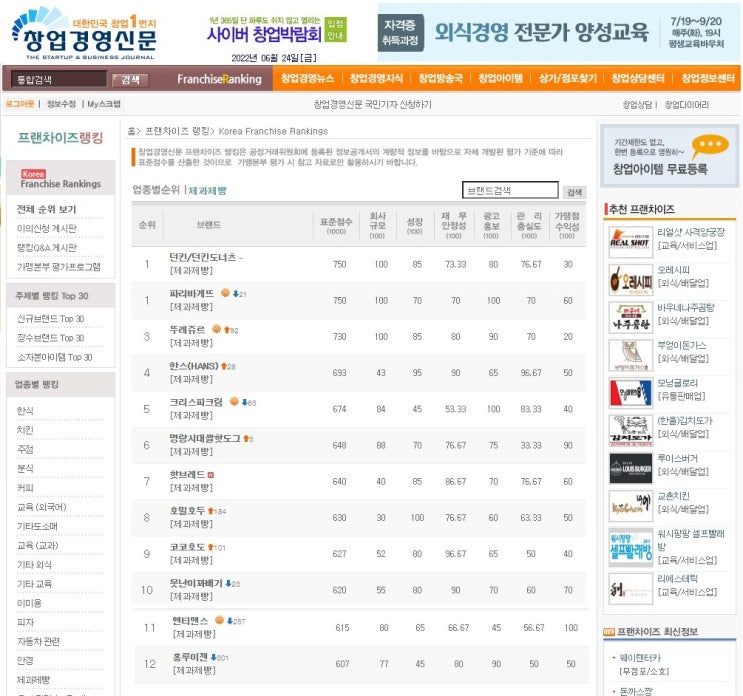Image resolution: width=743 pixels, height=696 pixels.
Task: Click the red square icon next to 핫브레드
Action: pos(210,475)
